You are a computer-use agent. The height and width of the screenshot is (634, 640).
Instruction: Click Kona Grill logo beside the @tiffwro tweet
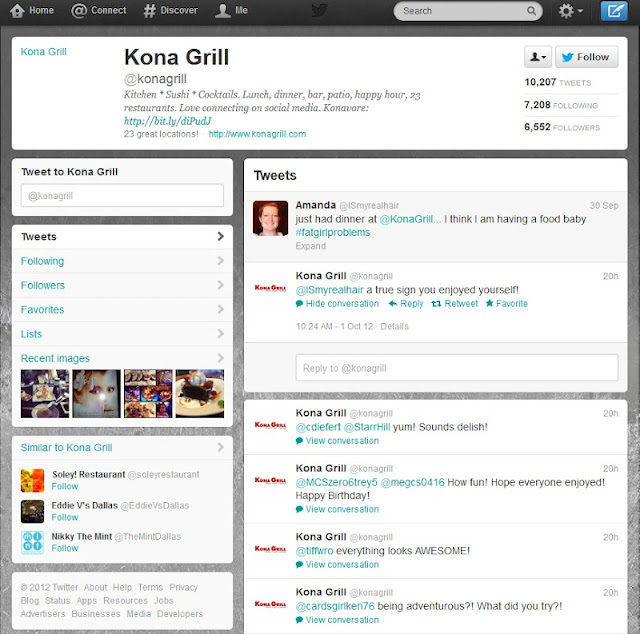270,549
